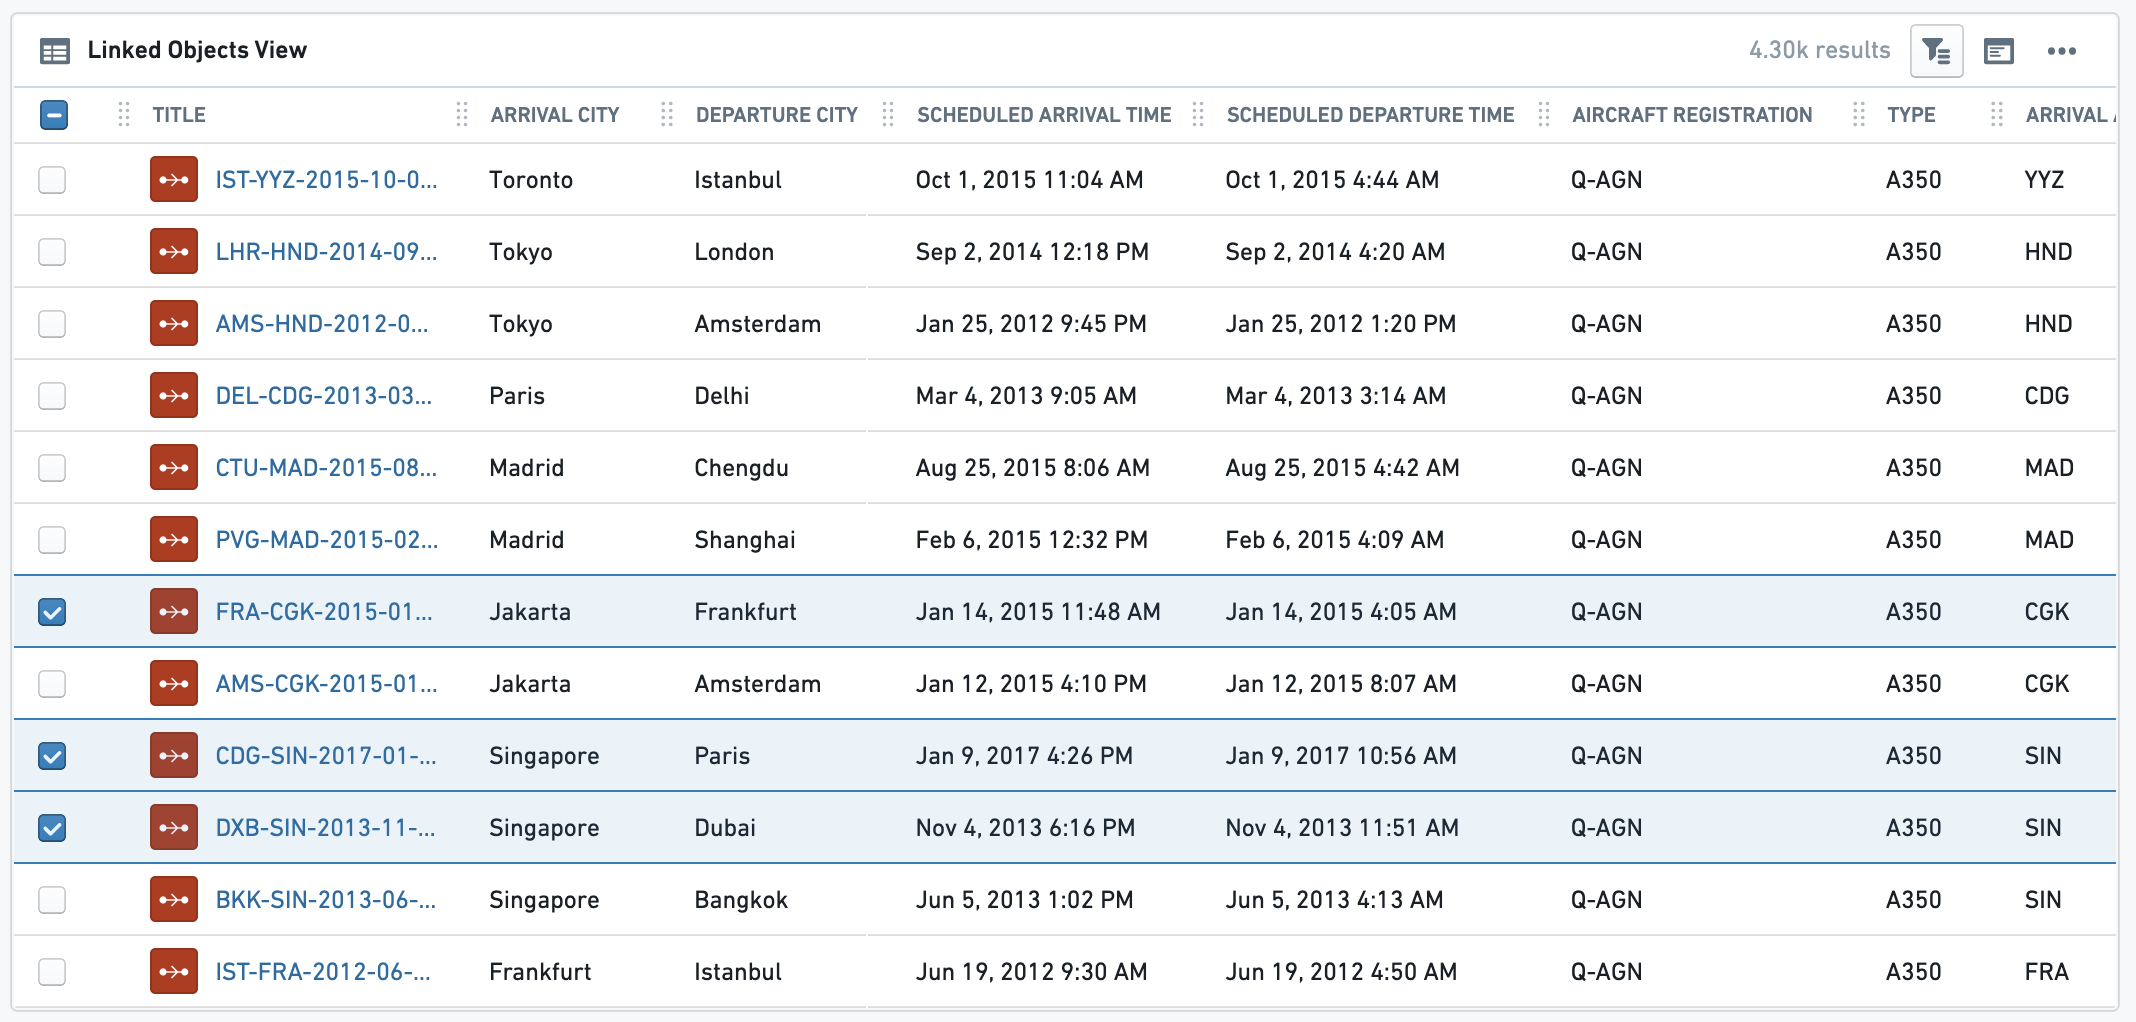Click the flight icon for IST-YYZ row
The width and height of the screenshot is (2136, 1022).
click(174, 180)
